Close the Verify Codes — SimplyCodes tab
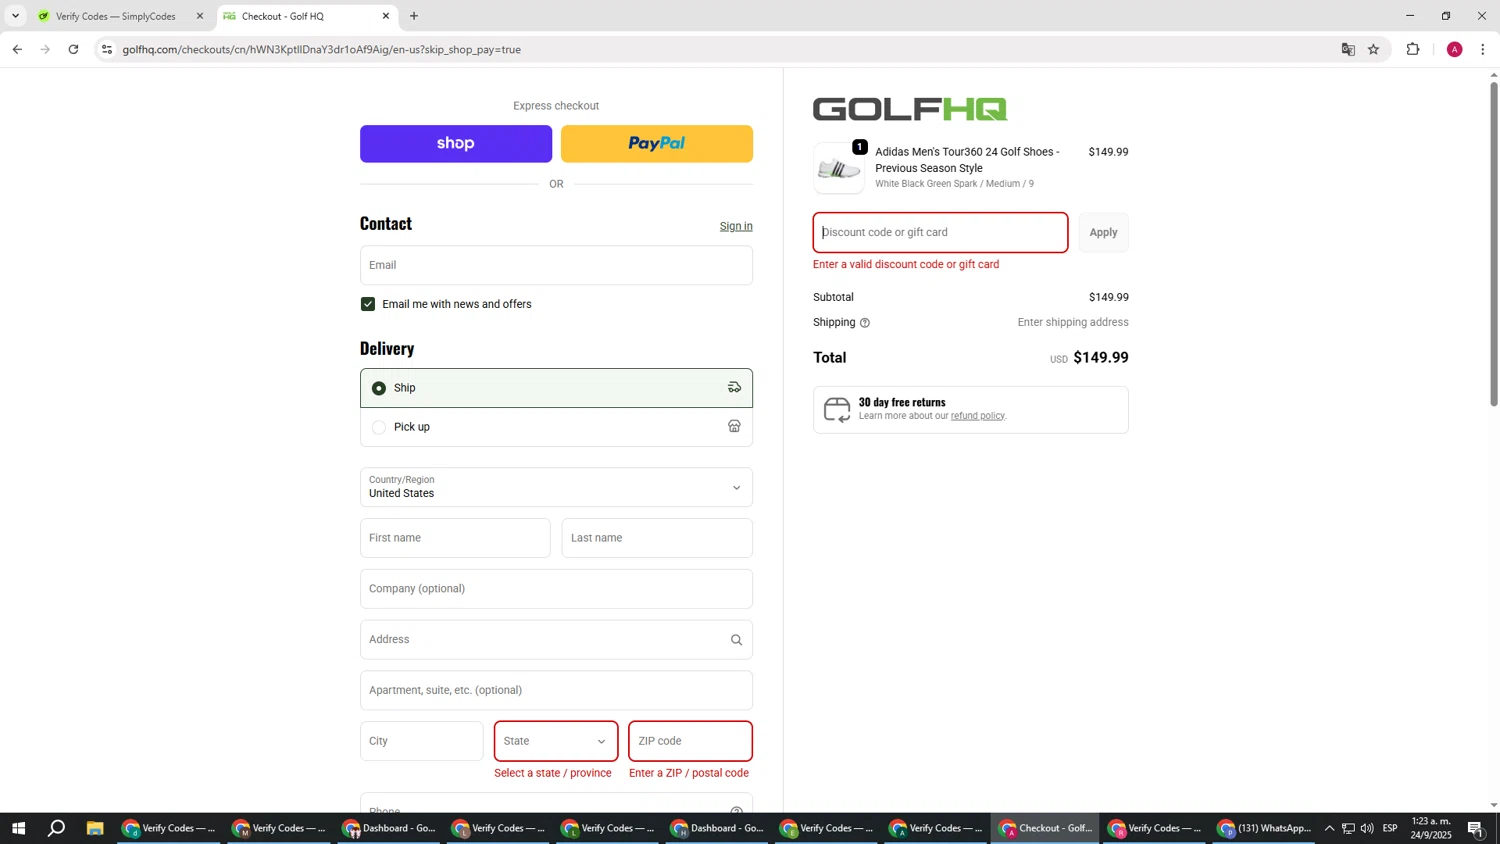This screenshot has width=1500, height=844. (x=200, y=16)
